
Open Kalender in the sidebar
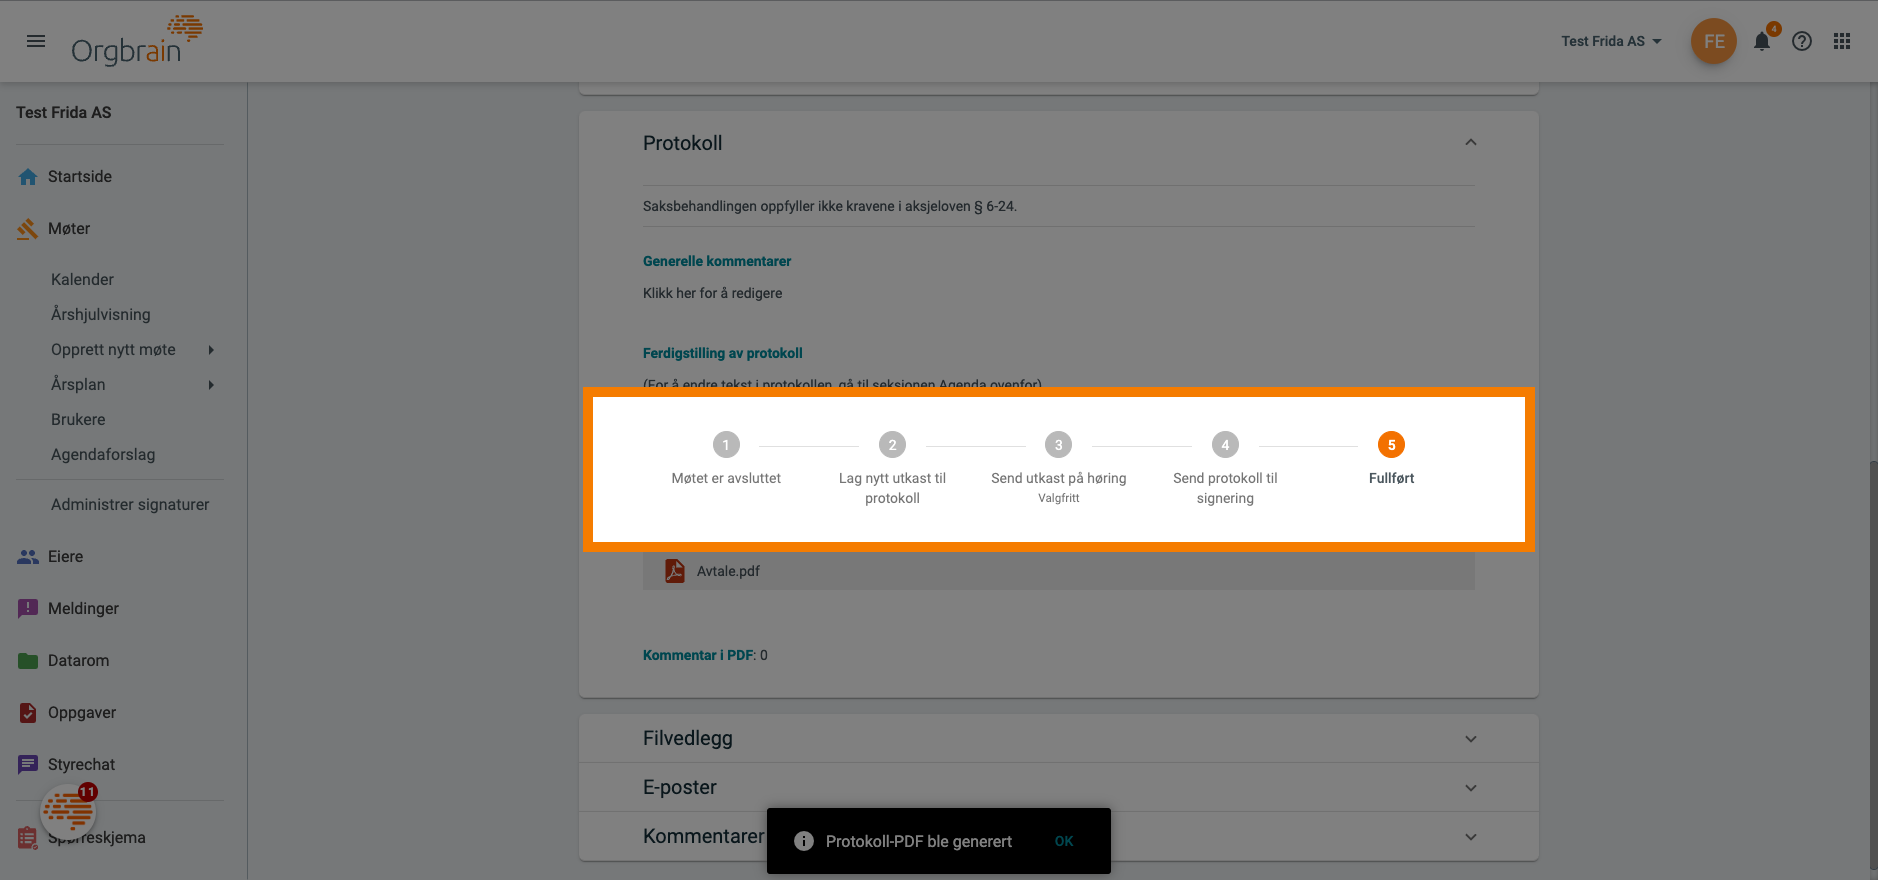tap(82, 280)
